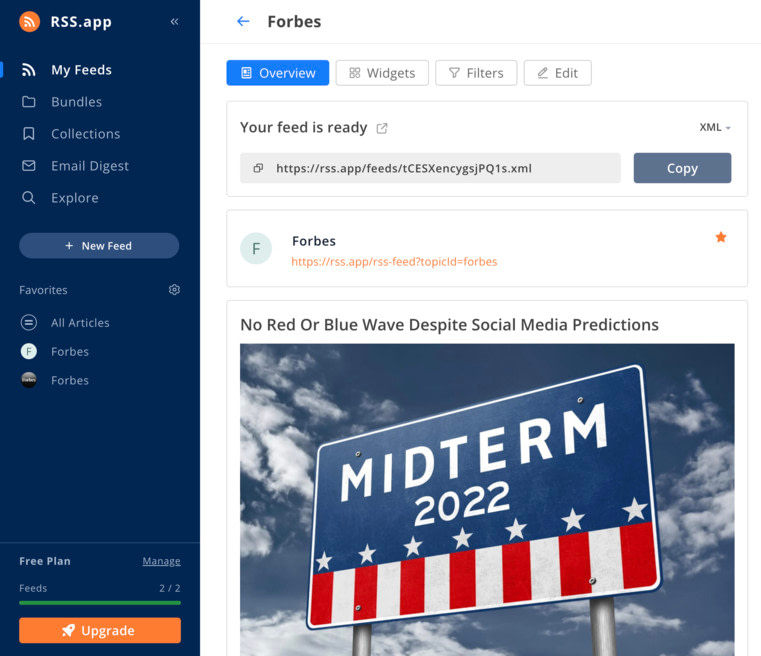
Task: Select Forbes favorite with dark logo avatar
Action: coord(69,380)
